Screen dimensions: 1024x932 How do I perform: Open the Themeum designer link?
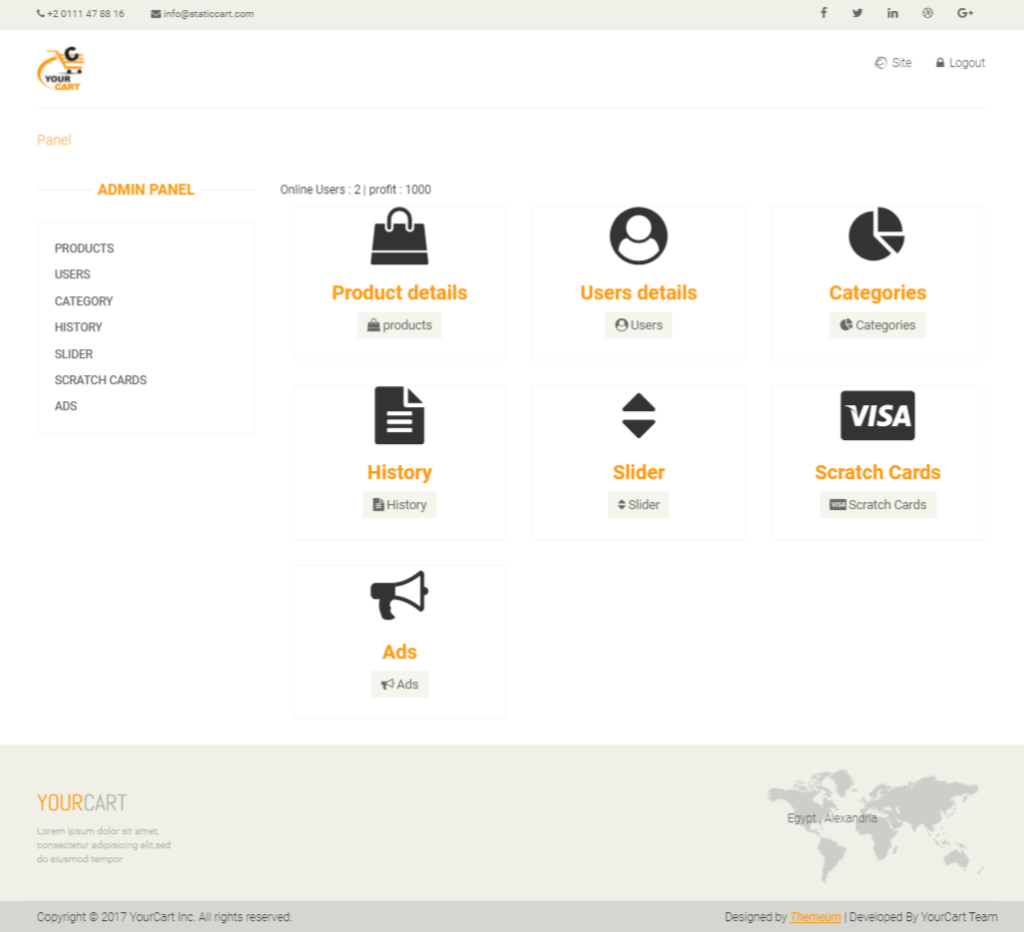tap(815, 917)
